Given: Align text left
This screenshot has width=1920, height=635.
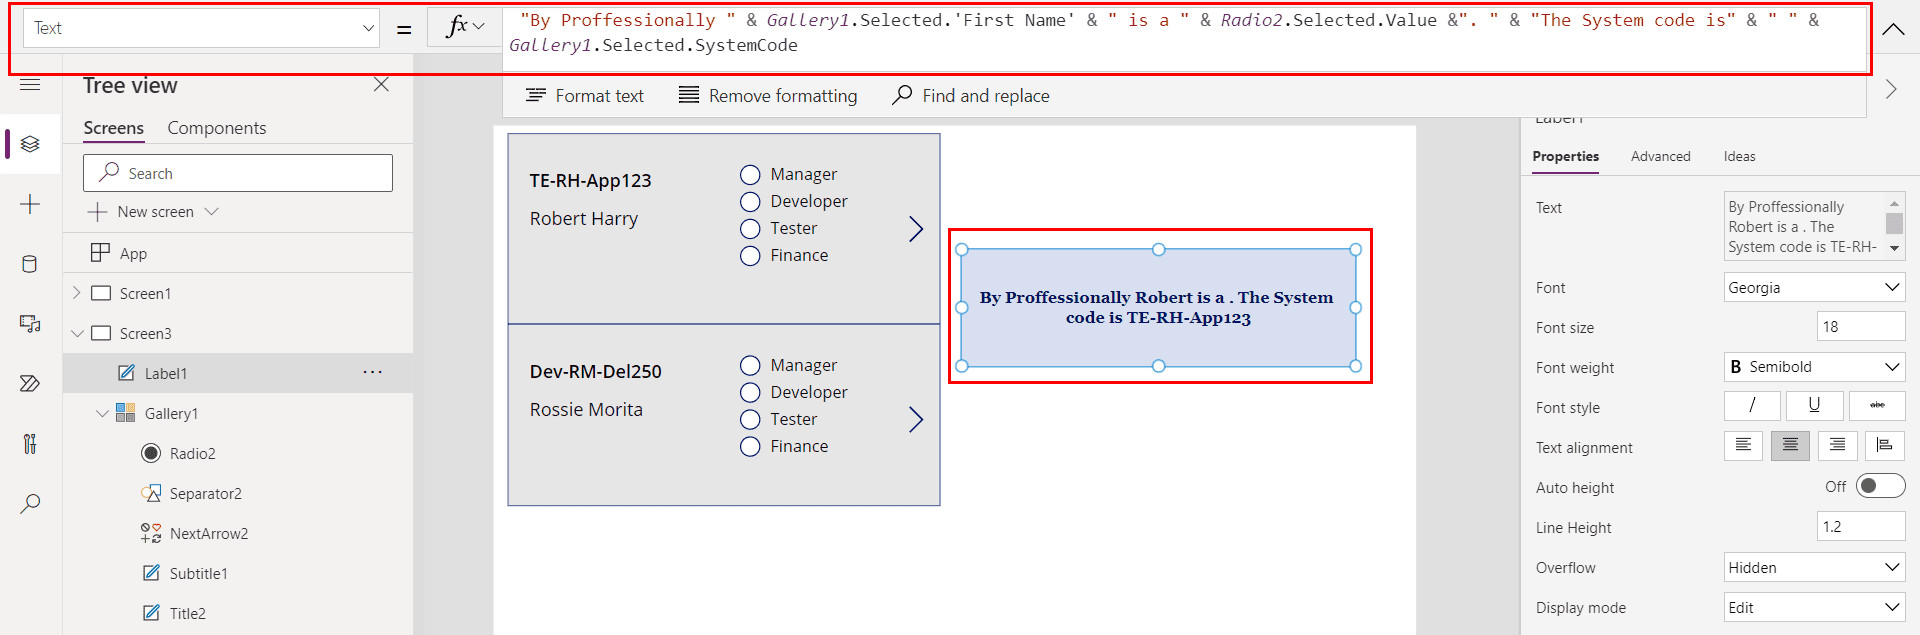Looking at the screenshot, I should [x=1743, y=446].
